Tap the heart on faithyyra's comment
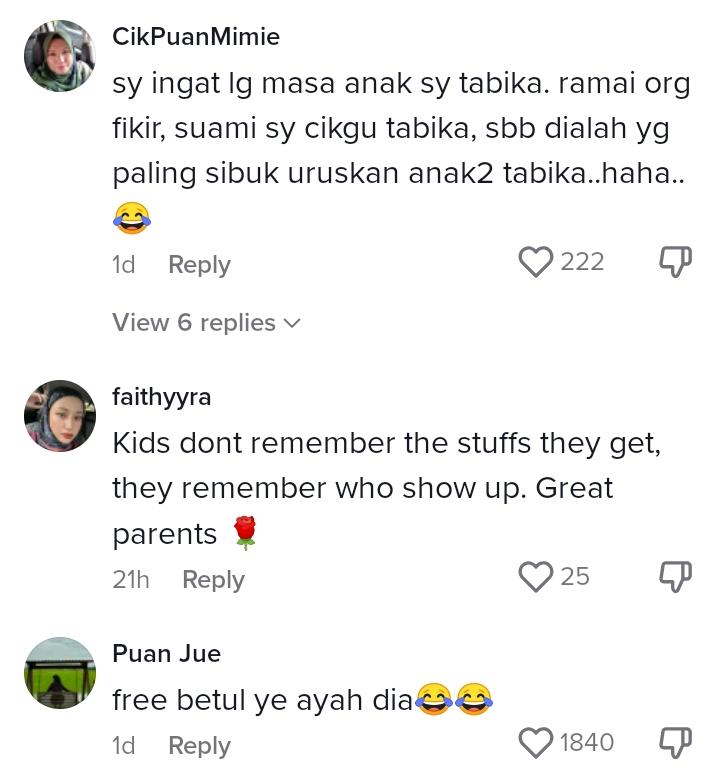720x776 pixels. click(x=535, y=577)
